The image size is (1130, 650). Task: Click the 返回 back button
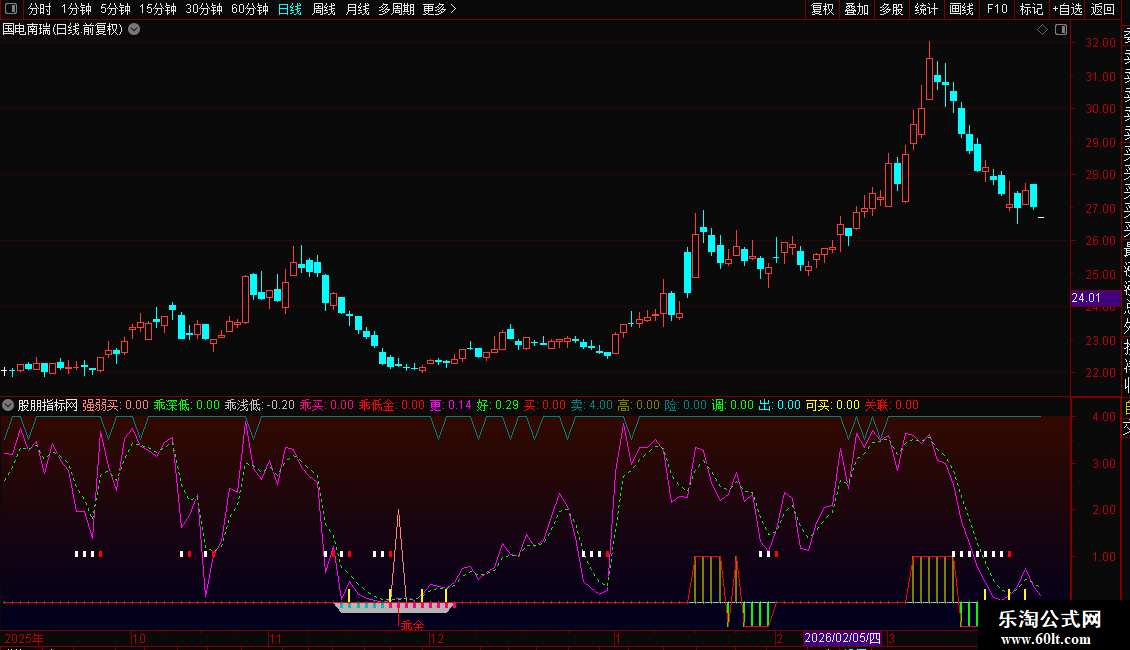point(1103,9)
